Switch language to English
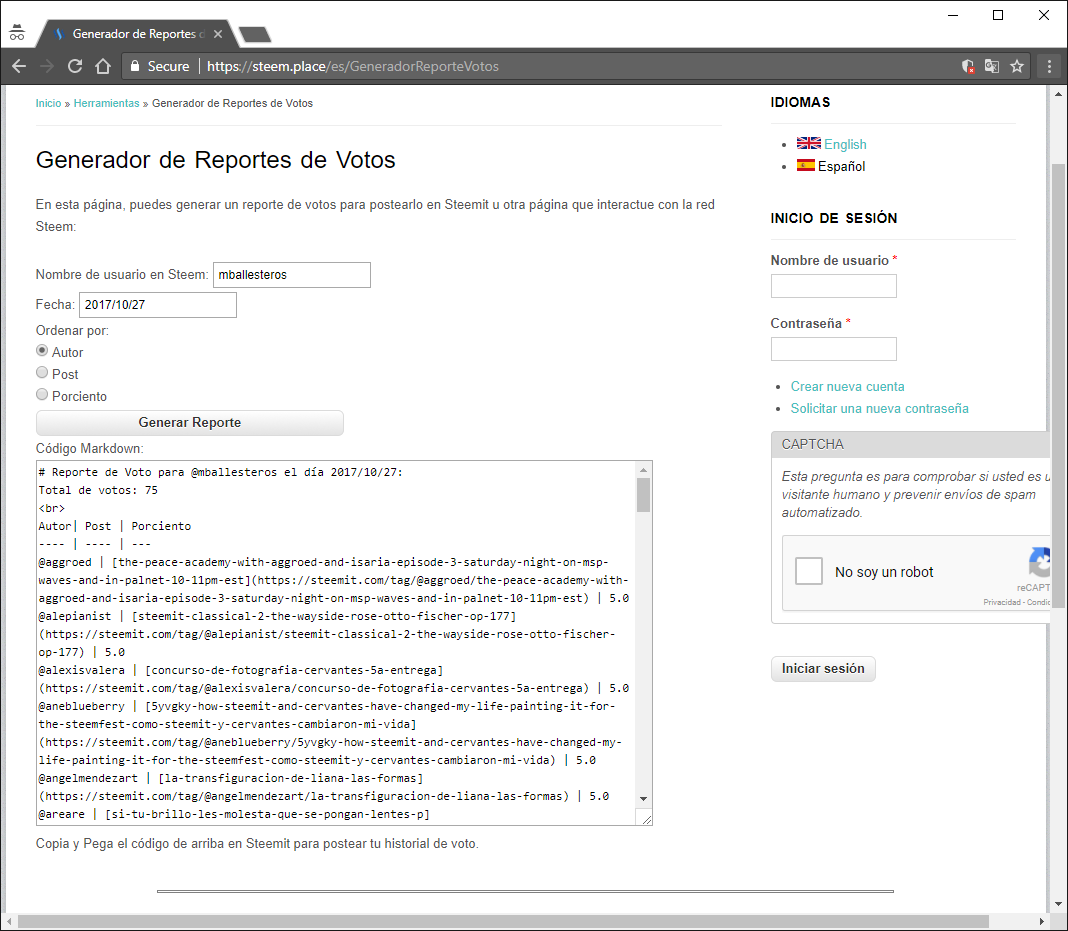 [x=845, y=144]
